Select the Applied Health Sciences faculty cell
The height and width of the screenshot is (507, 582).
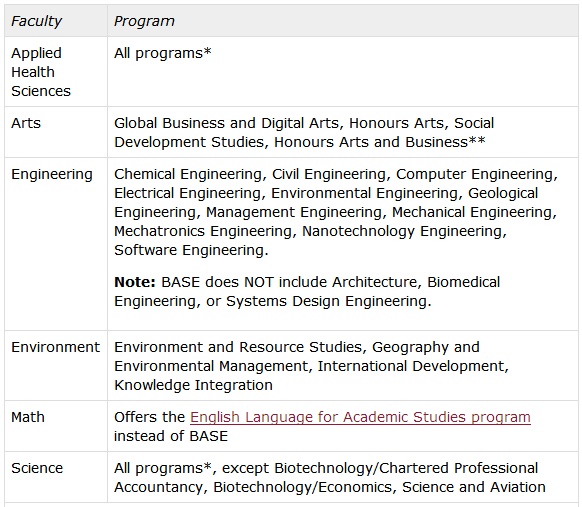56,72
